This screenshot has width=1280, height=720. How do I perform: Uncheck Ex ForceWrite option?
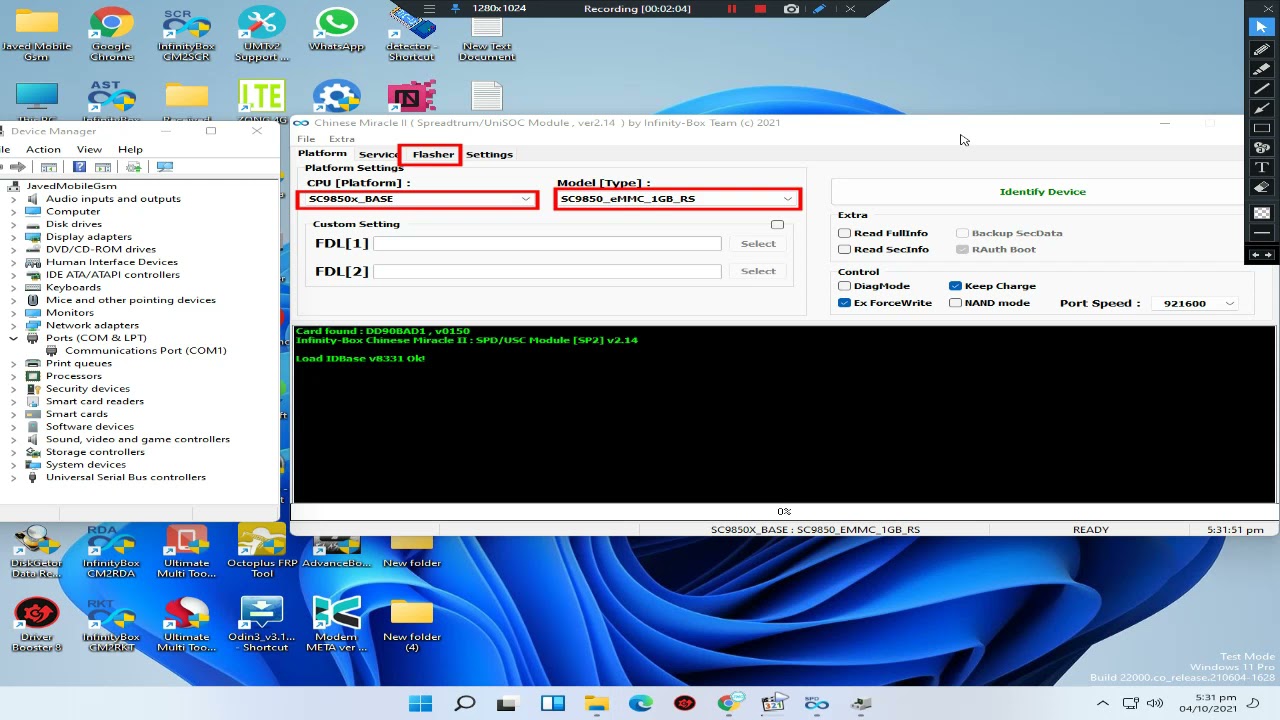[844, 303]
